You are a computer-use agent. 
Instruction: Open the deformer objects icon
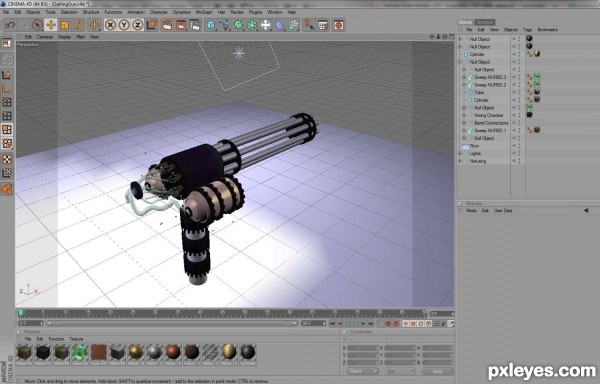pos(280,25)
